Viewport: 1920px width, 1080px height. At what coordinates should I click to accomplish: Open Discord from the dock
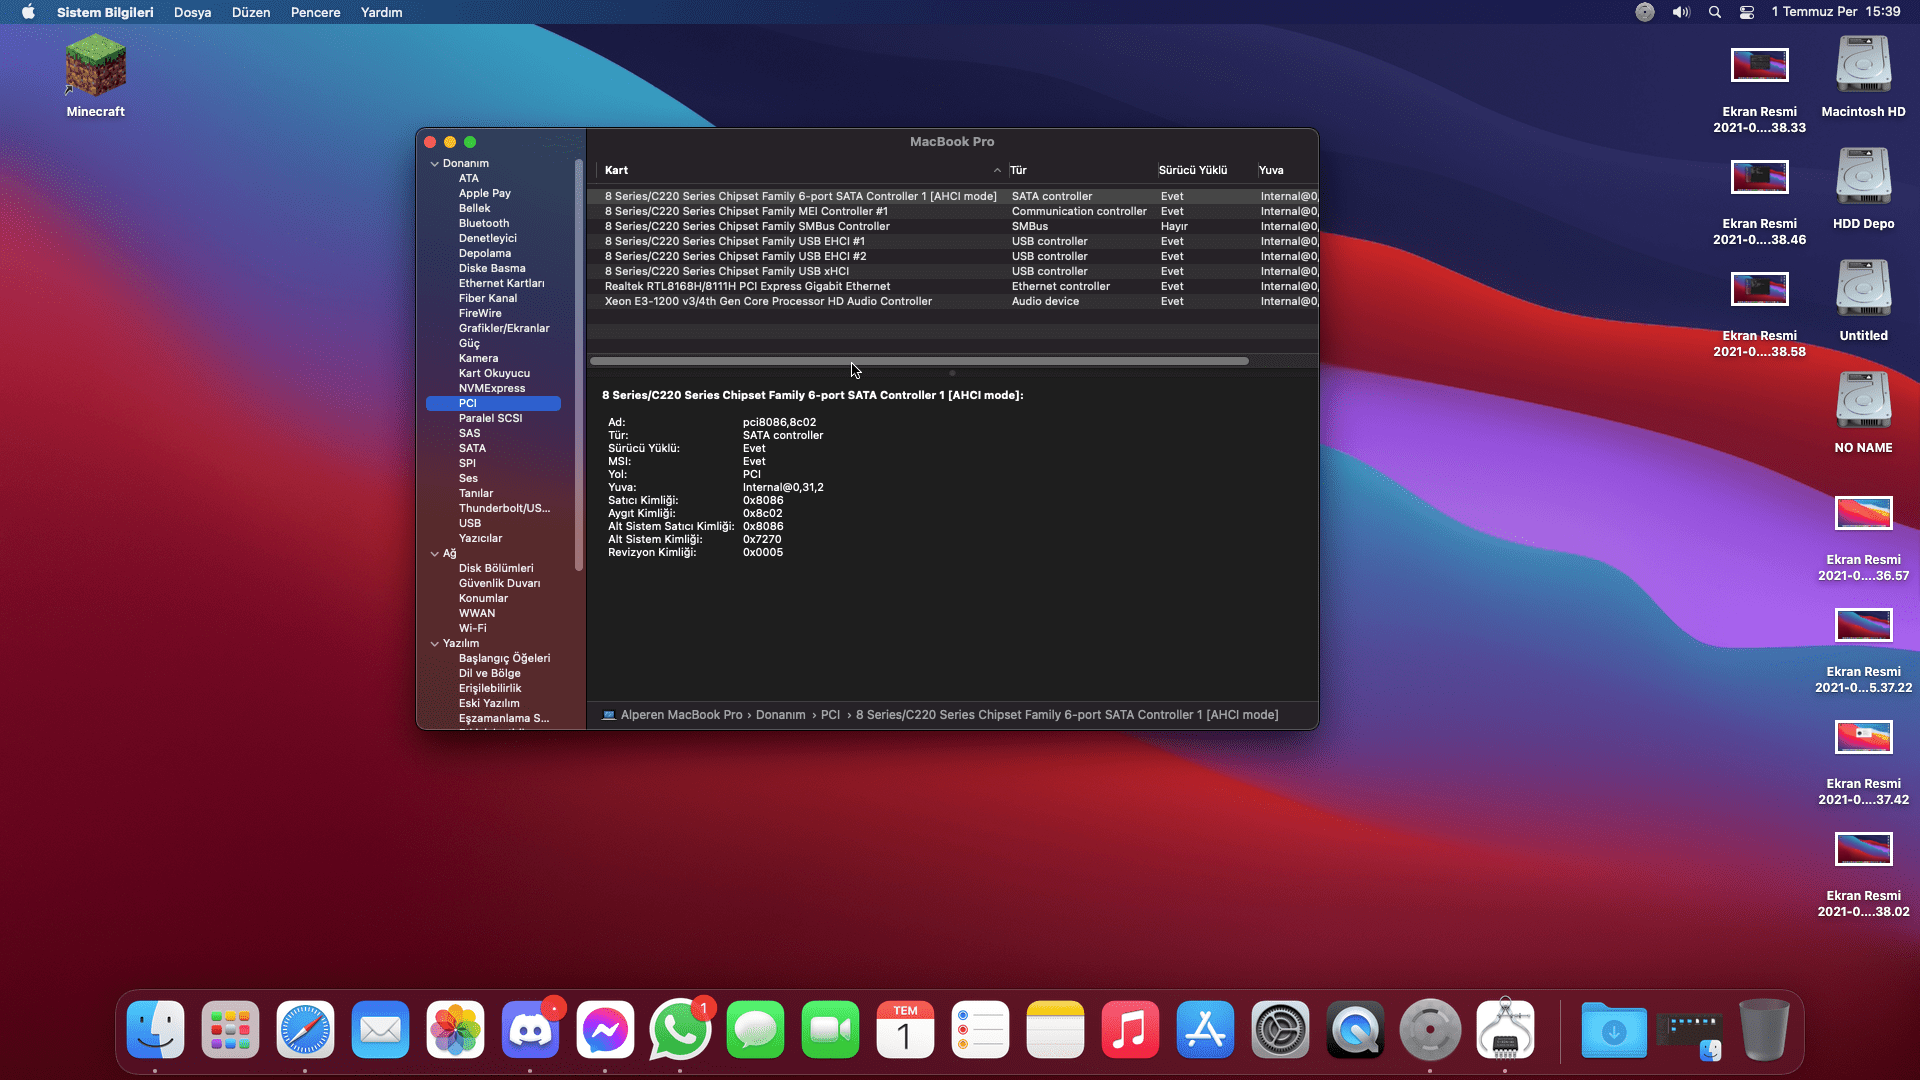pyautogui.click(x=530, y=1030)
